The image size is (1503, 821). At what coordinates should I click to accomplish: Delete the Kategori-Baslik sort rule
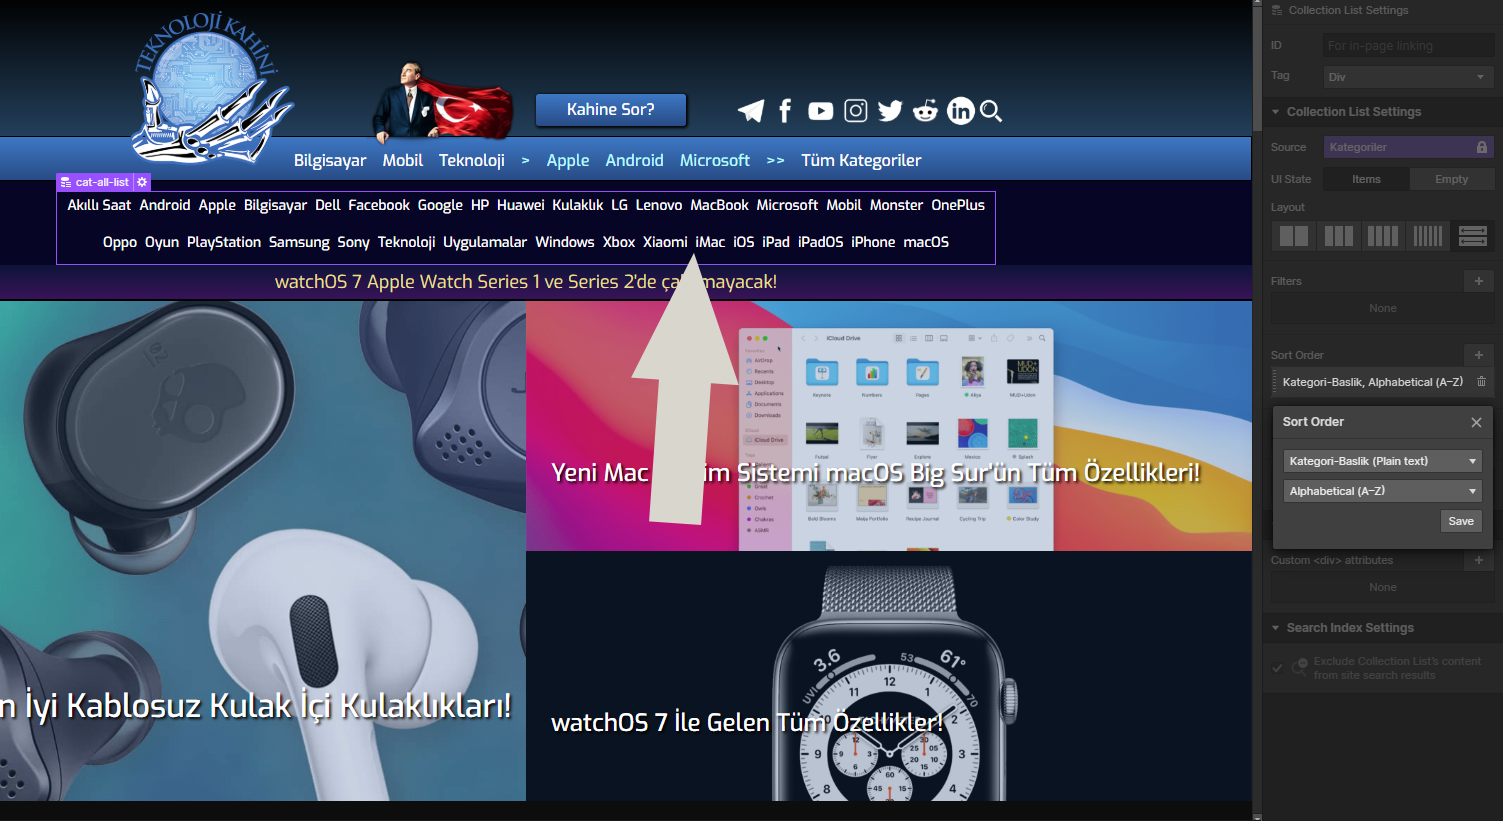tap(1481, 382)
